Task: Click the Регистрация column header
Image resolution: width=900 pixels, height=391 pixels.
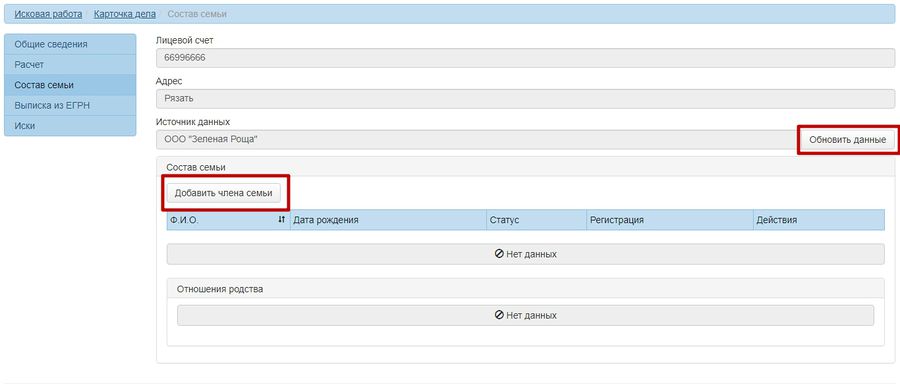Action: [x=669, y=220]
